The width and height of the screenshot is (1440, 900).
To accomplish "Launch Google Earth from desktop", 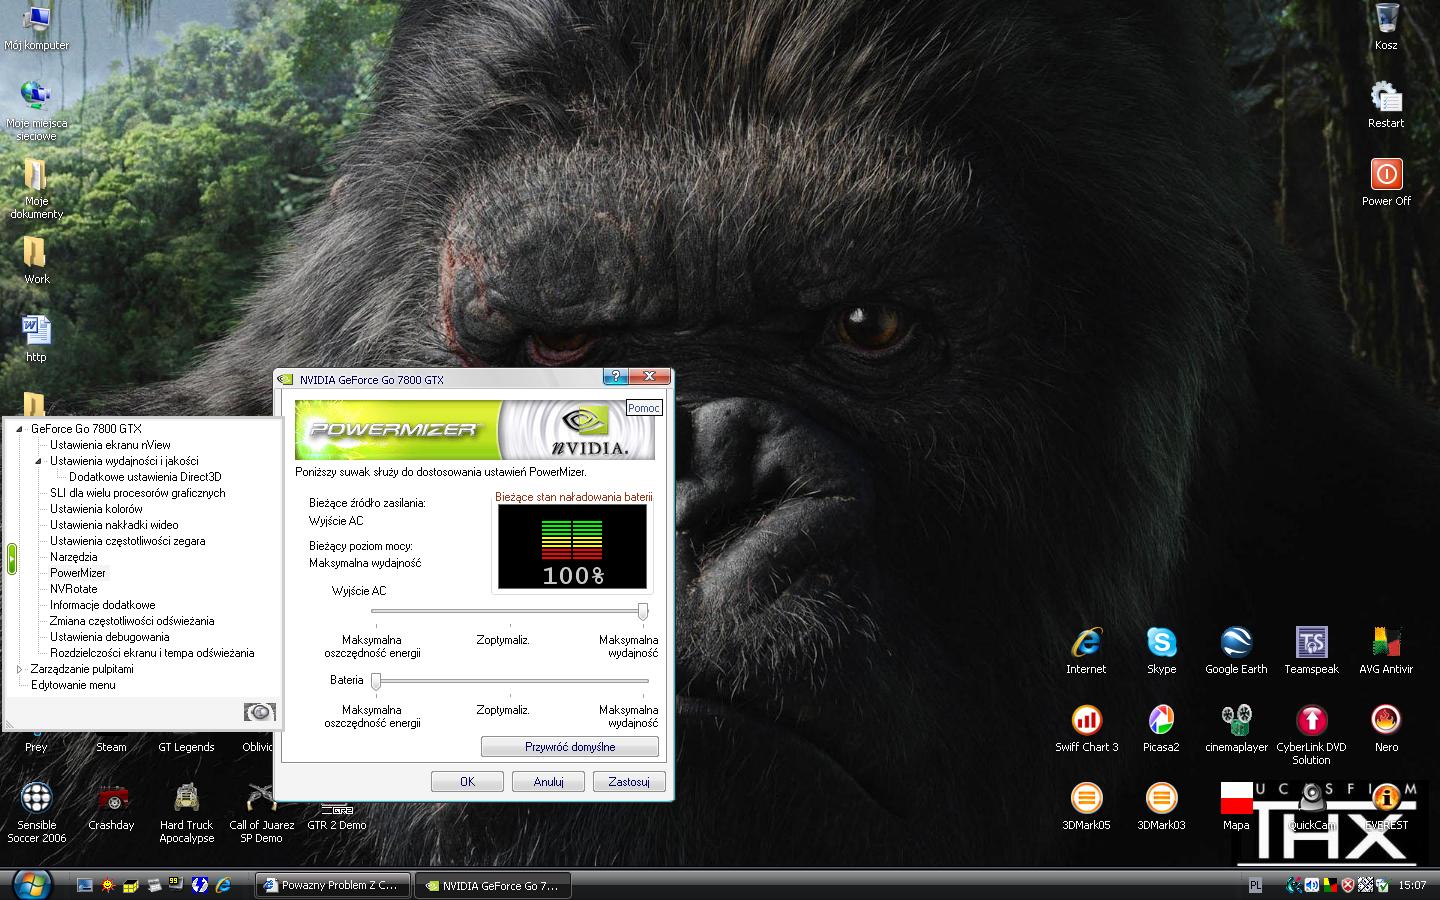I will (1236, 650).
